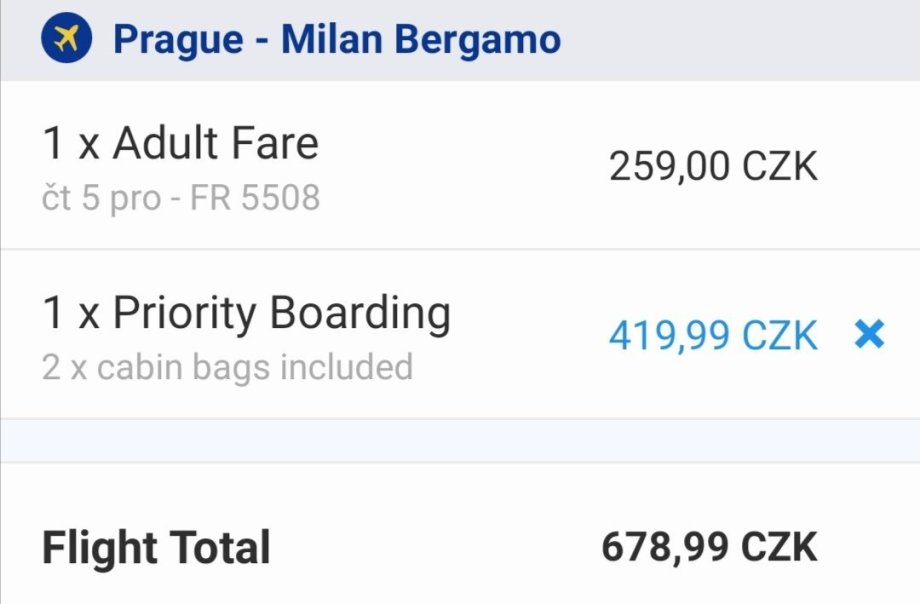Click the 2 x cabin bags included note
The width and height of the screenshot is (920, 604).
coord(227,367)
